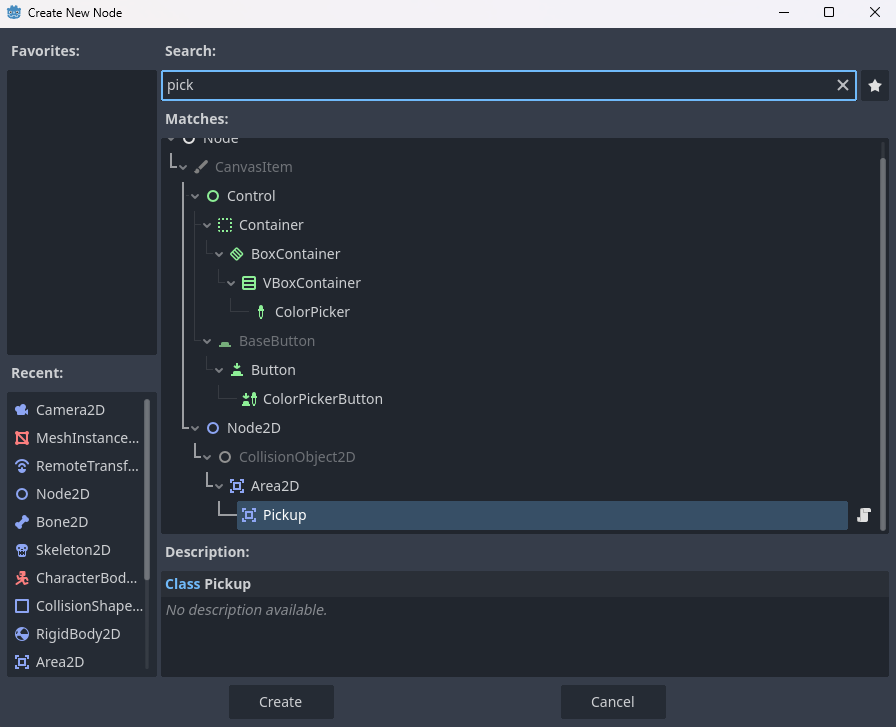Click the favorite star icon beside search
The width and height of the screenshot is (896, 727).
(875, 86)
